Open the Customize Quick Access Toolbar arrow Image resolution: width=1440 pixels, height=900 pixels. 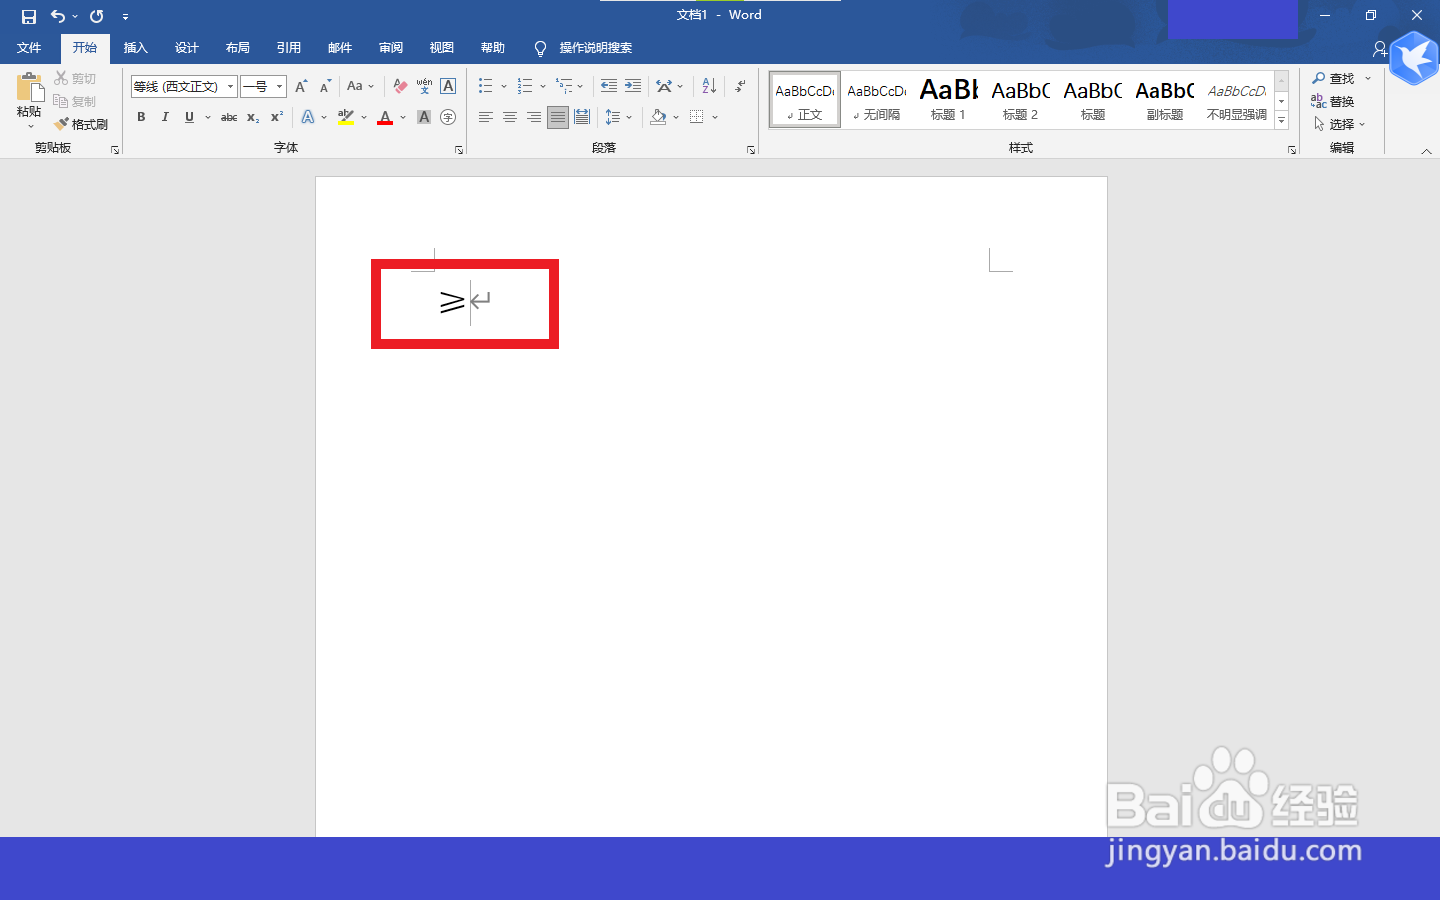(125, 17)
